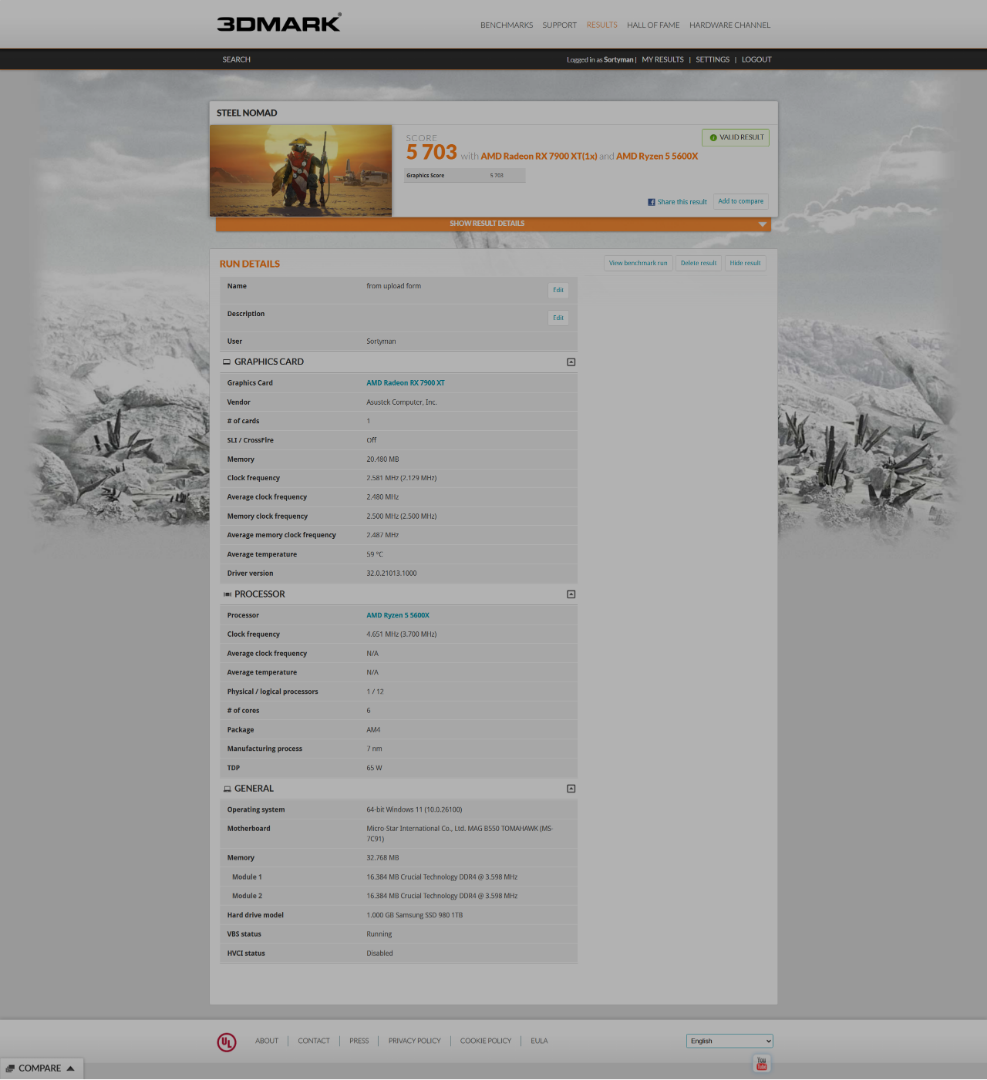Open the Sortyman user profile link

click(618, 60)
